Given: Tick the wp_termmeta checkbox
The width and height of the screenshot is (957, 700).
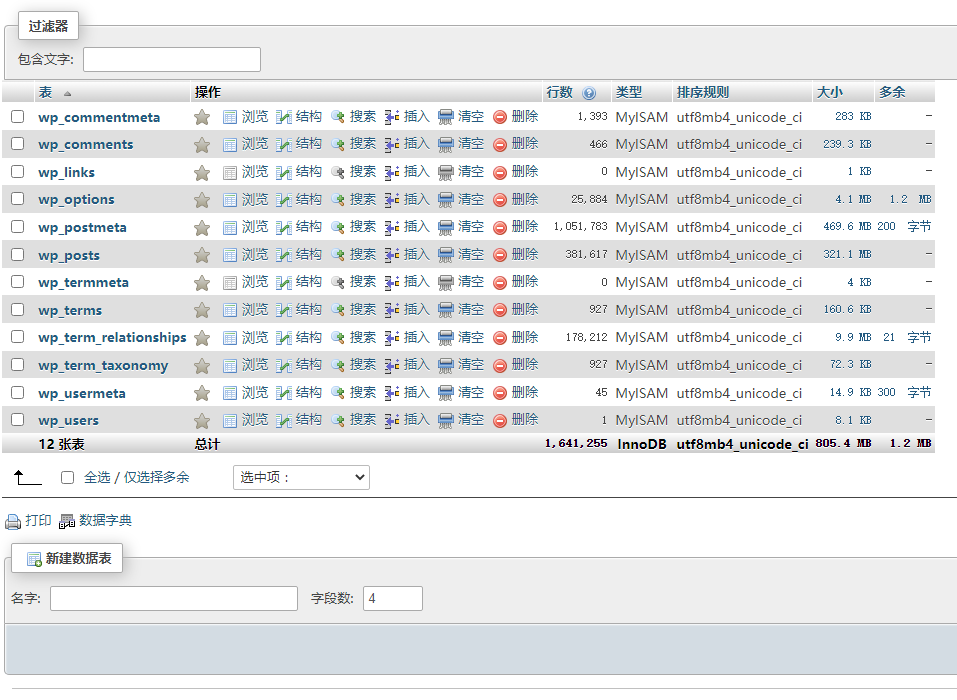Looking at the screenshot, I should (18, 282).
